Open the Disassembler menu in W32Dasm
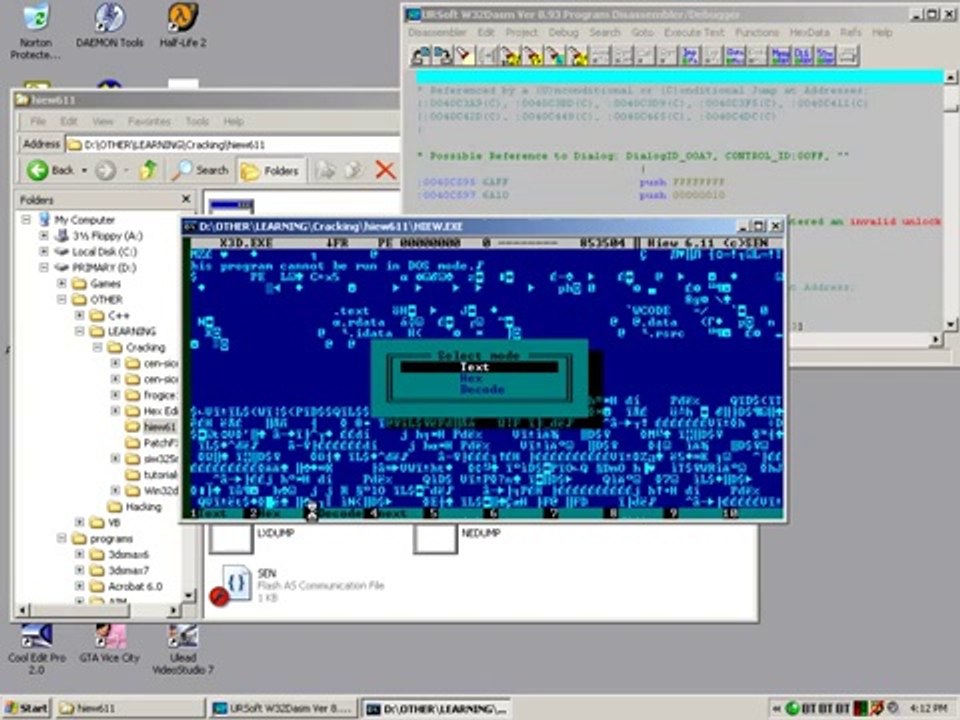960x720 pixels. [x=438, y=32]
